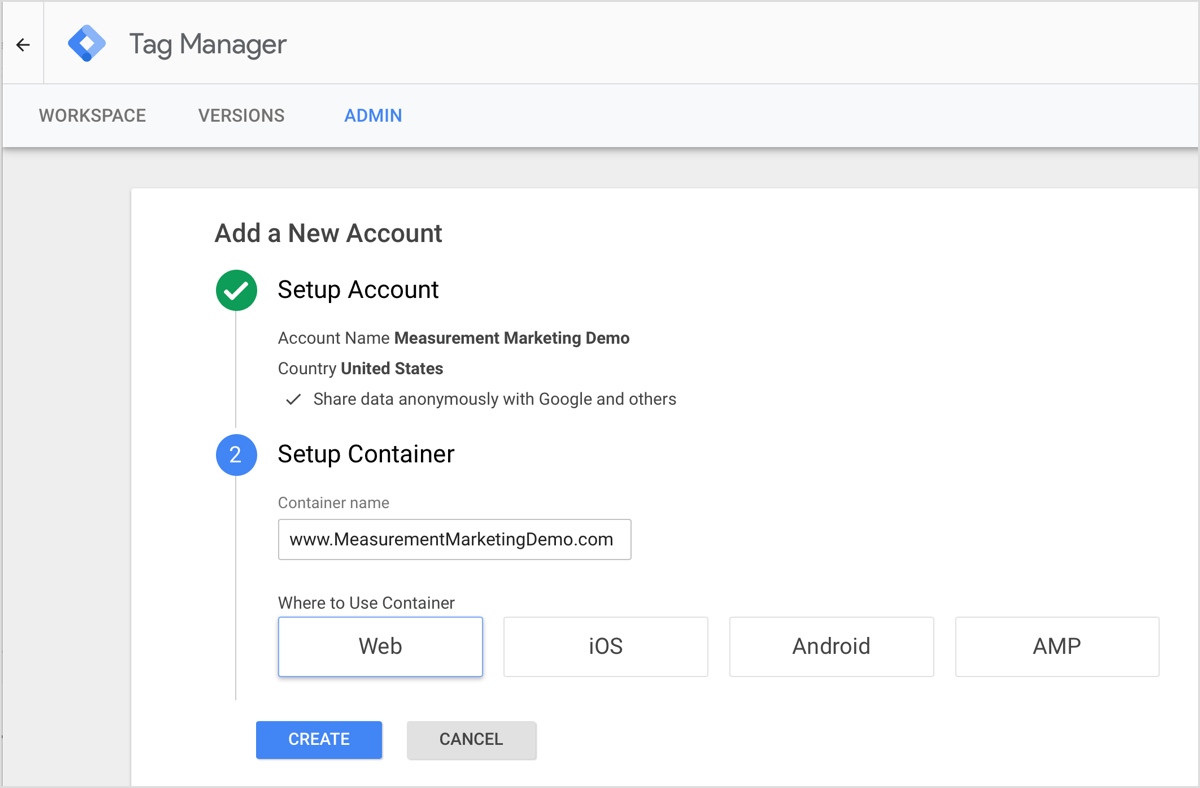This screenshot has width=1200, height=788.
Task: Expand the Setup Account step heading
Action: coord(358,290)
